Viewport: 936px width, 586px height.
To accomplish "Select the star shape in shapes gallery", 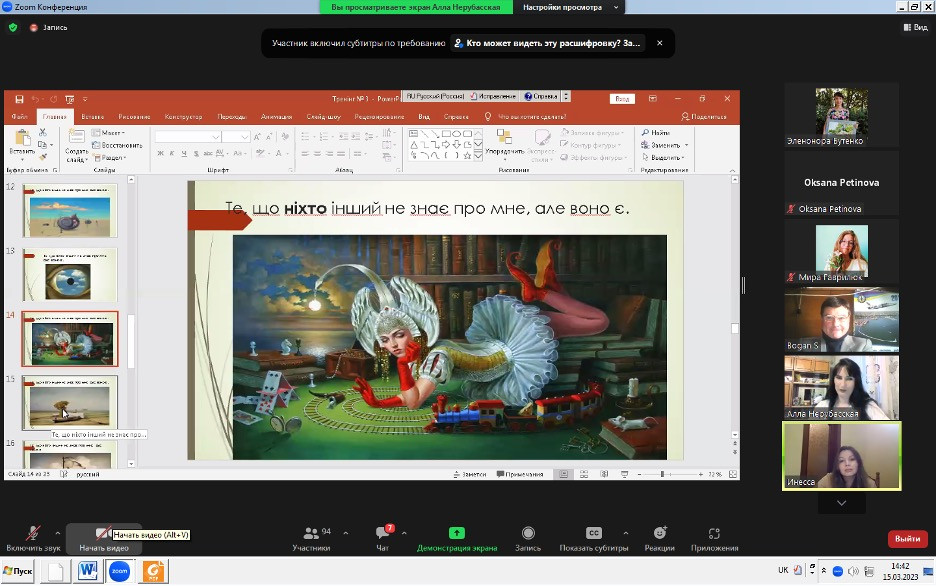I will [x=467, y=155].
